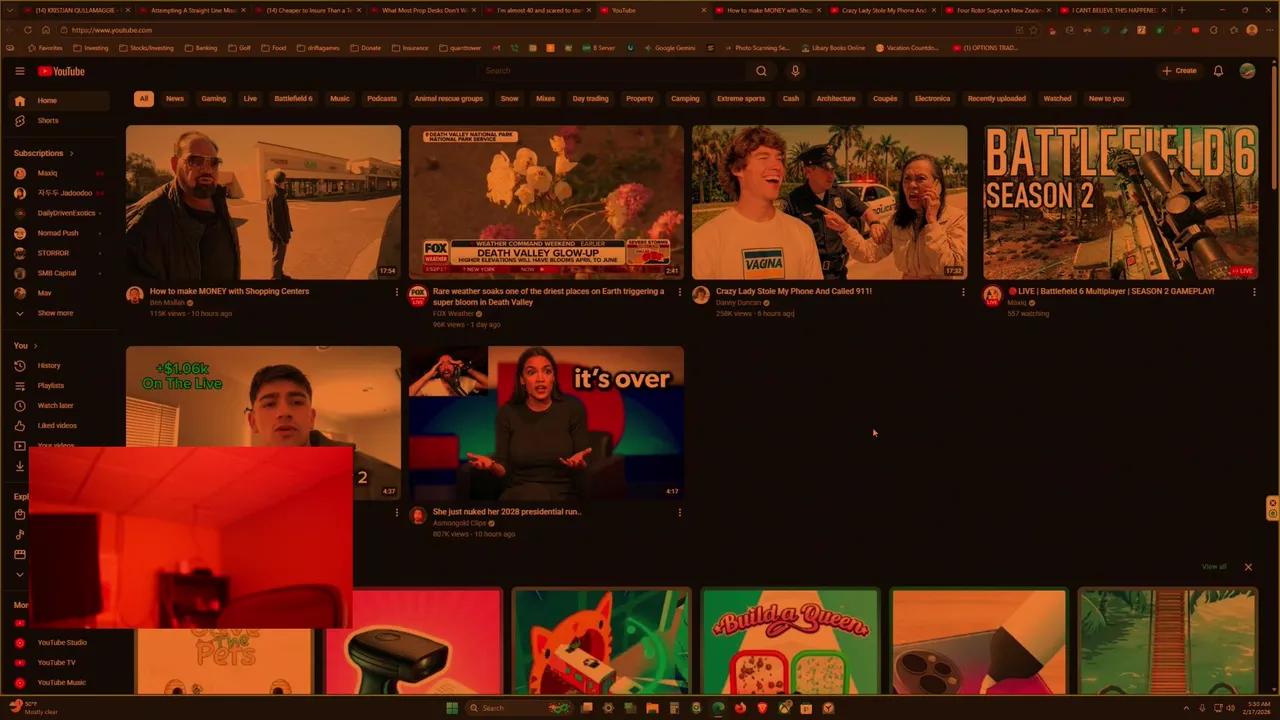Open the Nomad Push subscription channel
The image size is (1280, 720).
(x=60, y=233)
